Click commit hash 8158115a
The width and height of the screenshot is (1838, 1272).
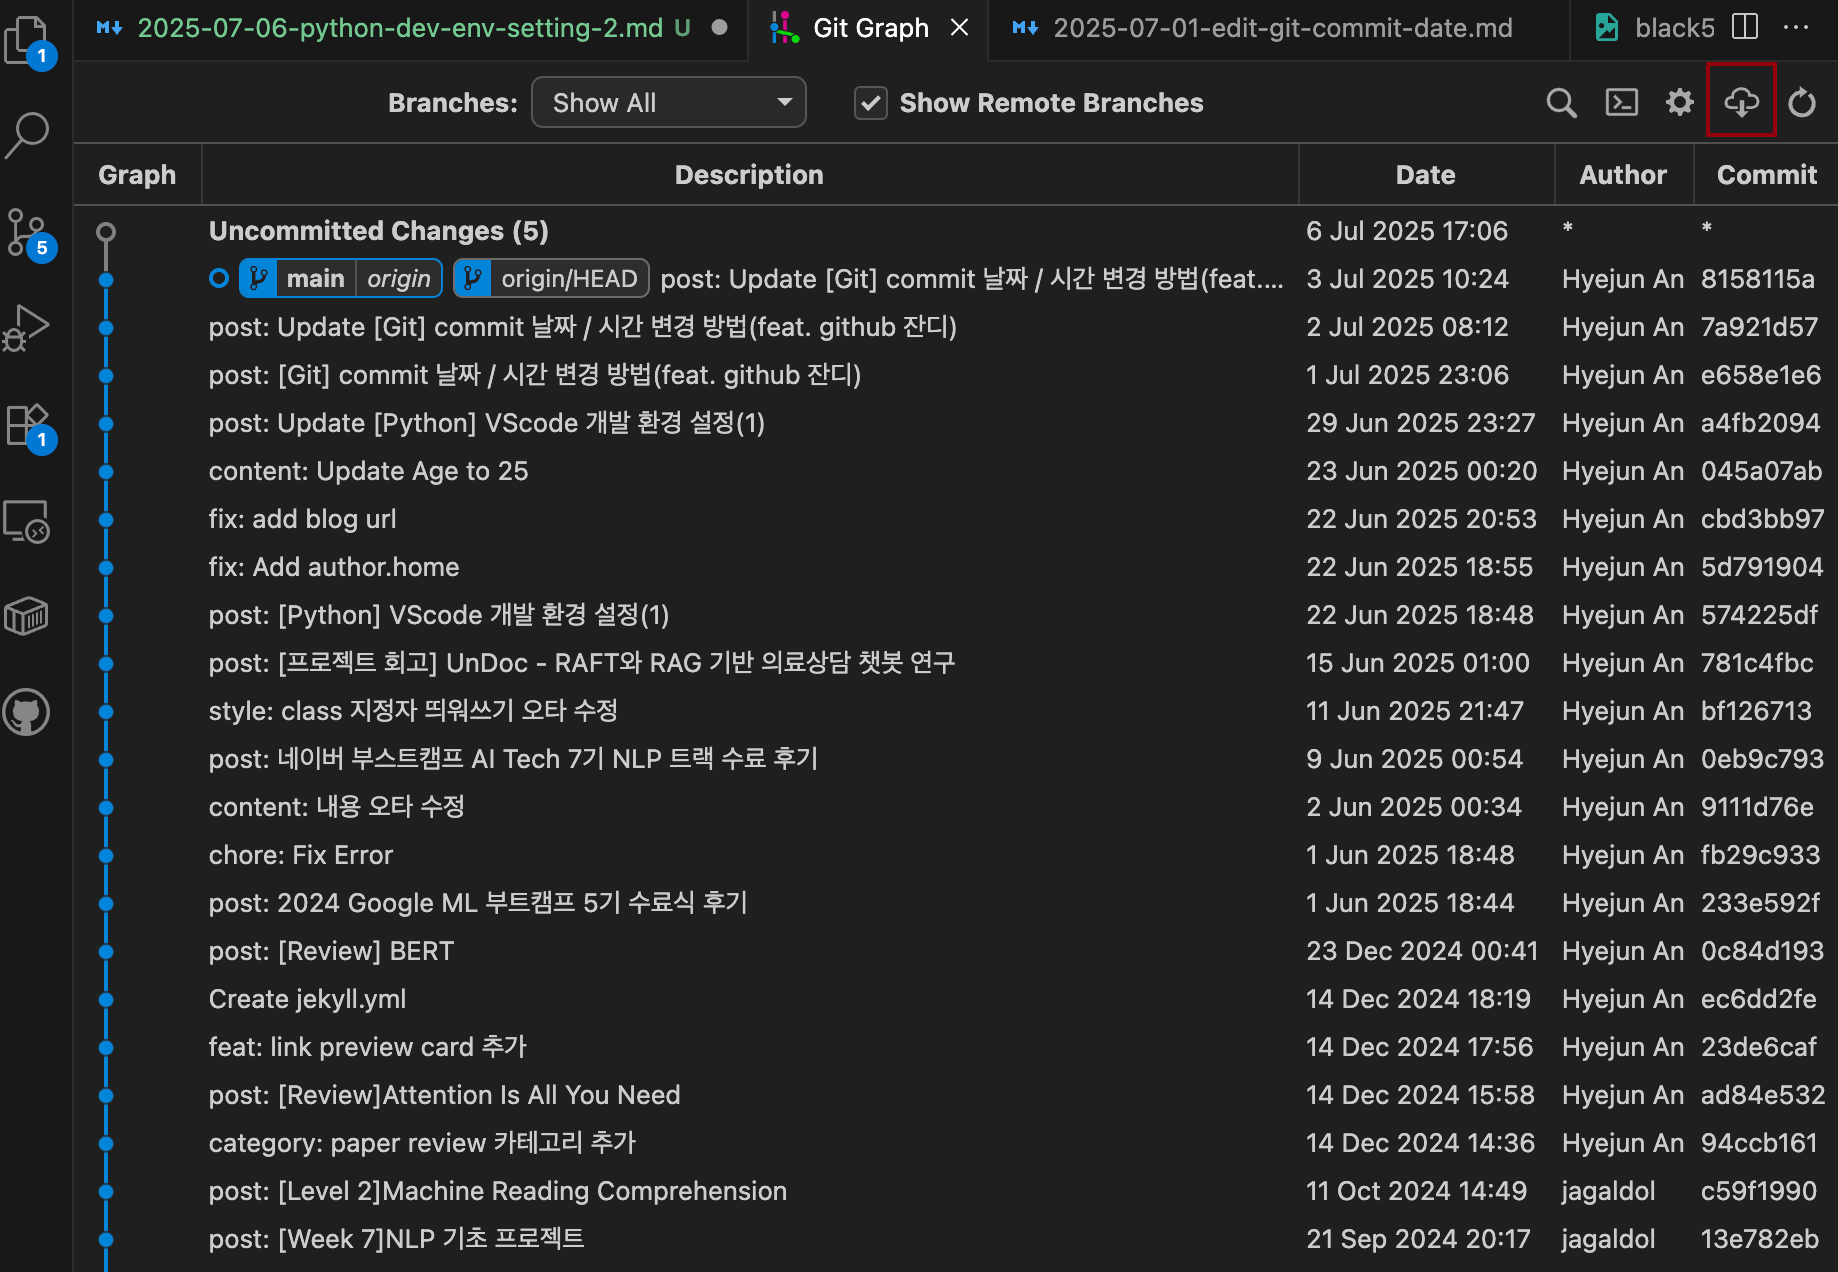tap(1757, 279)
